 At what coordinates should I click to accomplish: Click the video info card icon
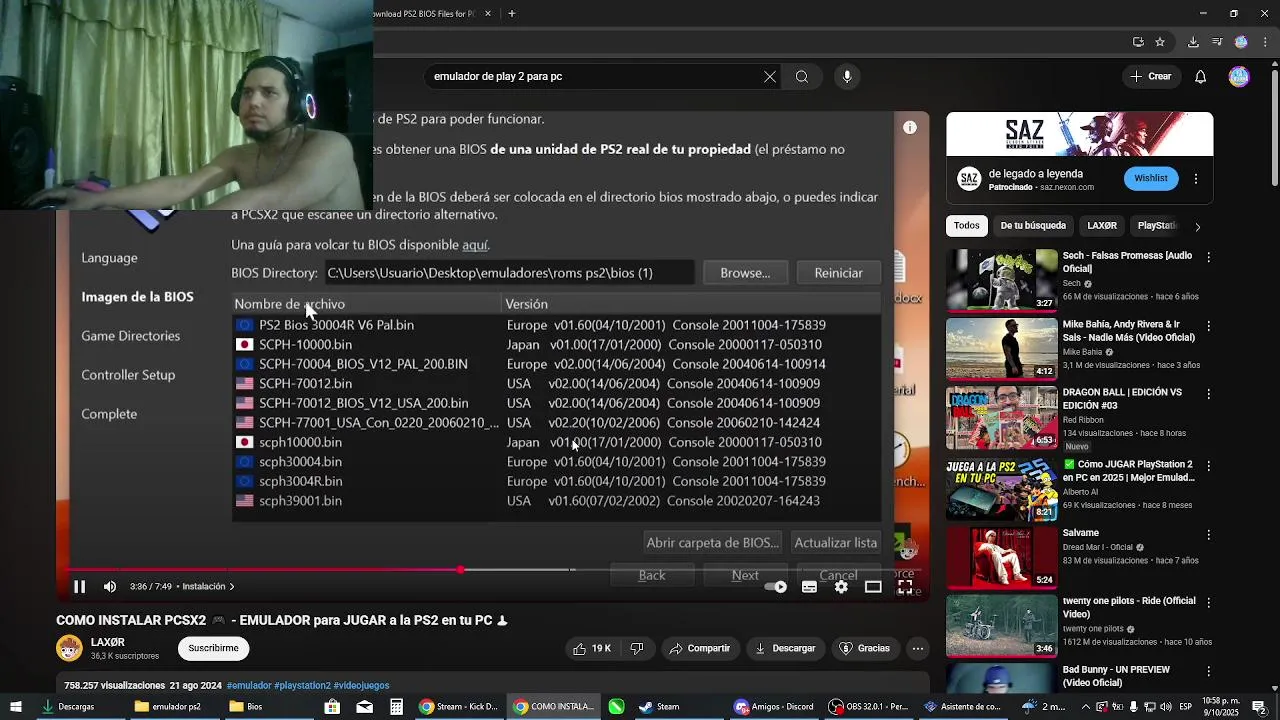click(x=910, y=128)
